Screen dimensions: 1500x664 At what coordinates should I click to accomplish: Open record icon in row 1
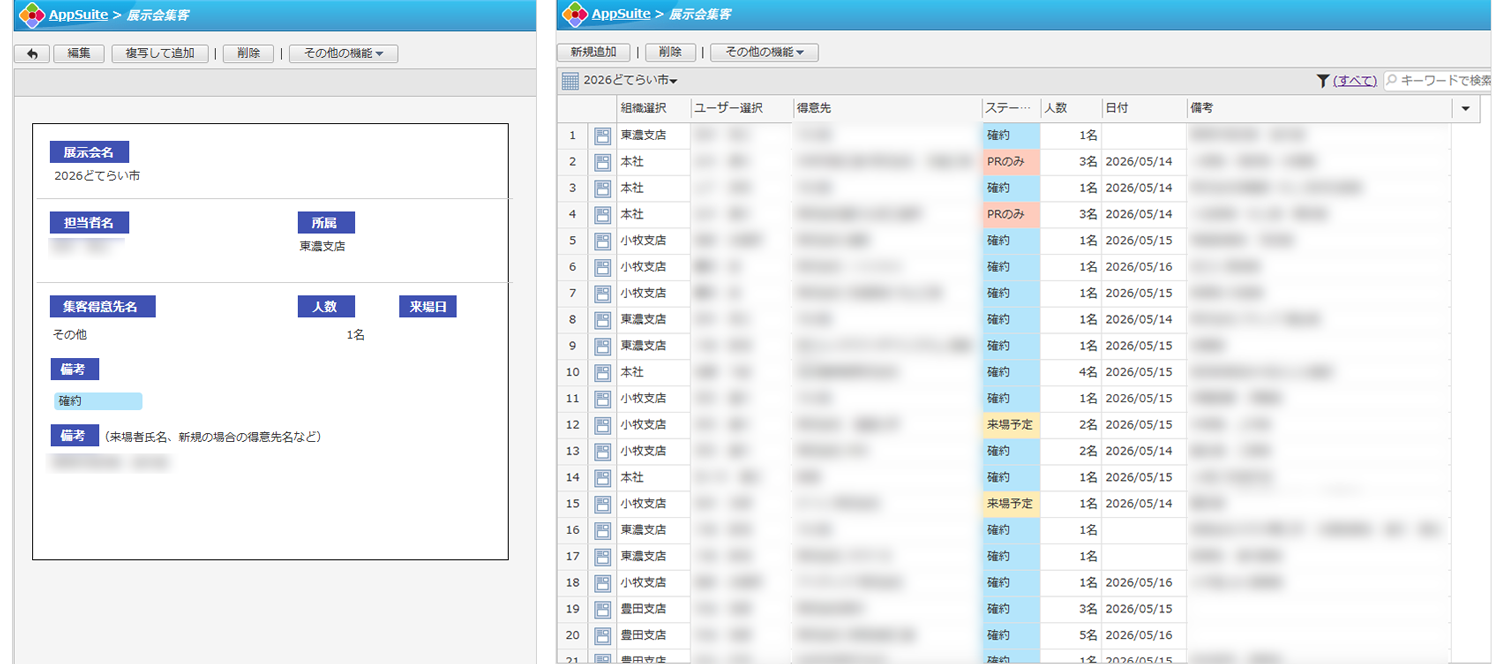(602, 135)
